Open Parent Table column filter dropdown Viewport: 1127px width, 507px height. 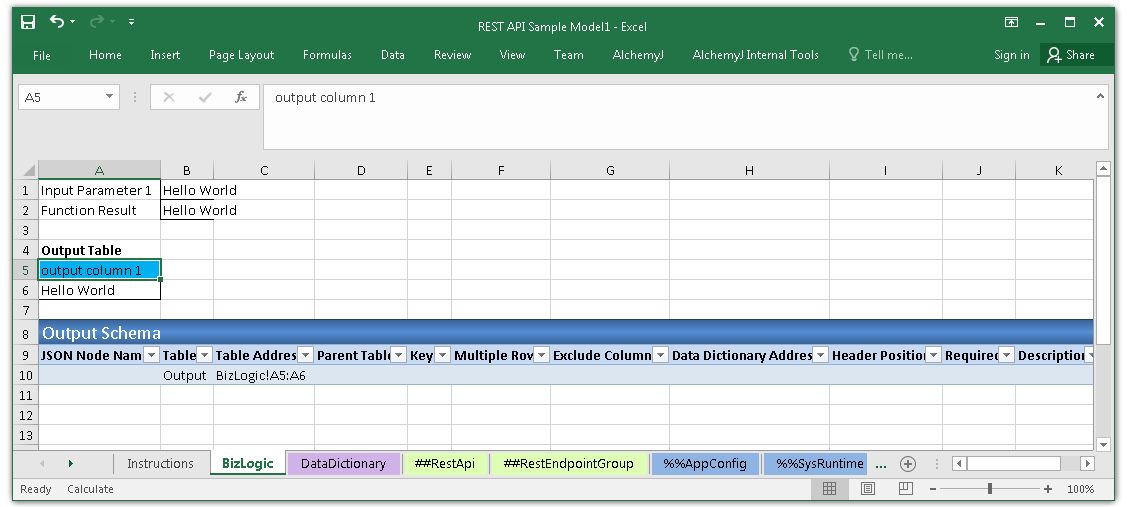[399, 355]
